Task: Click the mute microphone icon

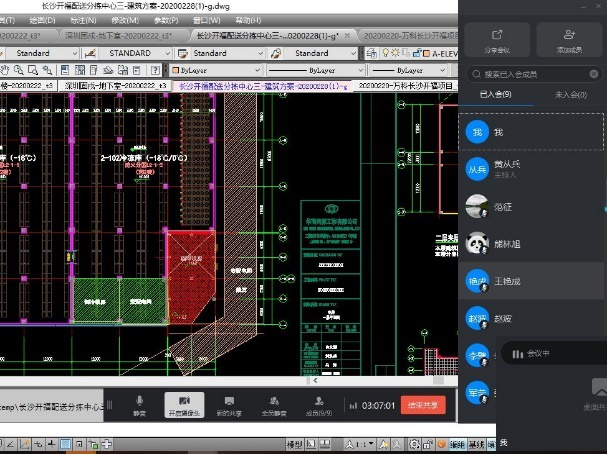Action: 139,402
